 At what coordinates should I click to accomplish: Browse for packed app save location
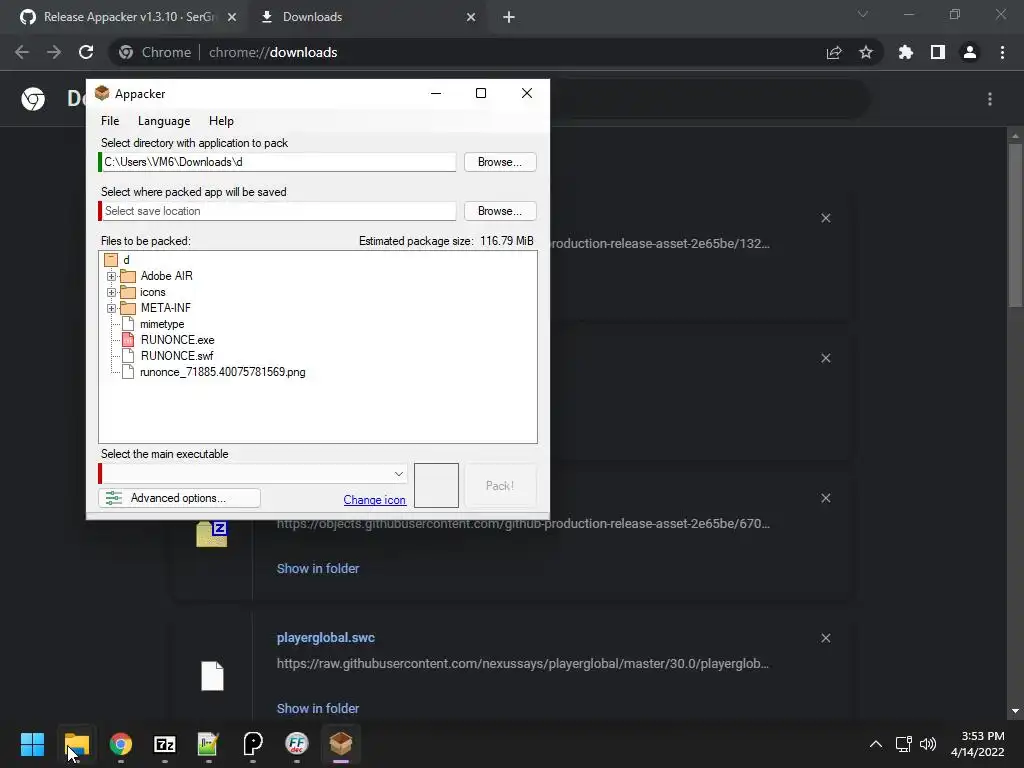[x=500, y=211]
